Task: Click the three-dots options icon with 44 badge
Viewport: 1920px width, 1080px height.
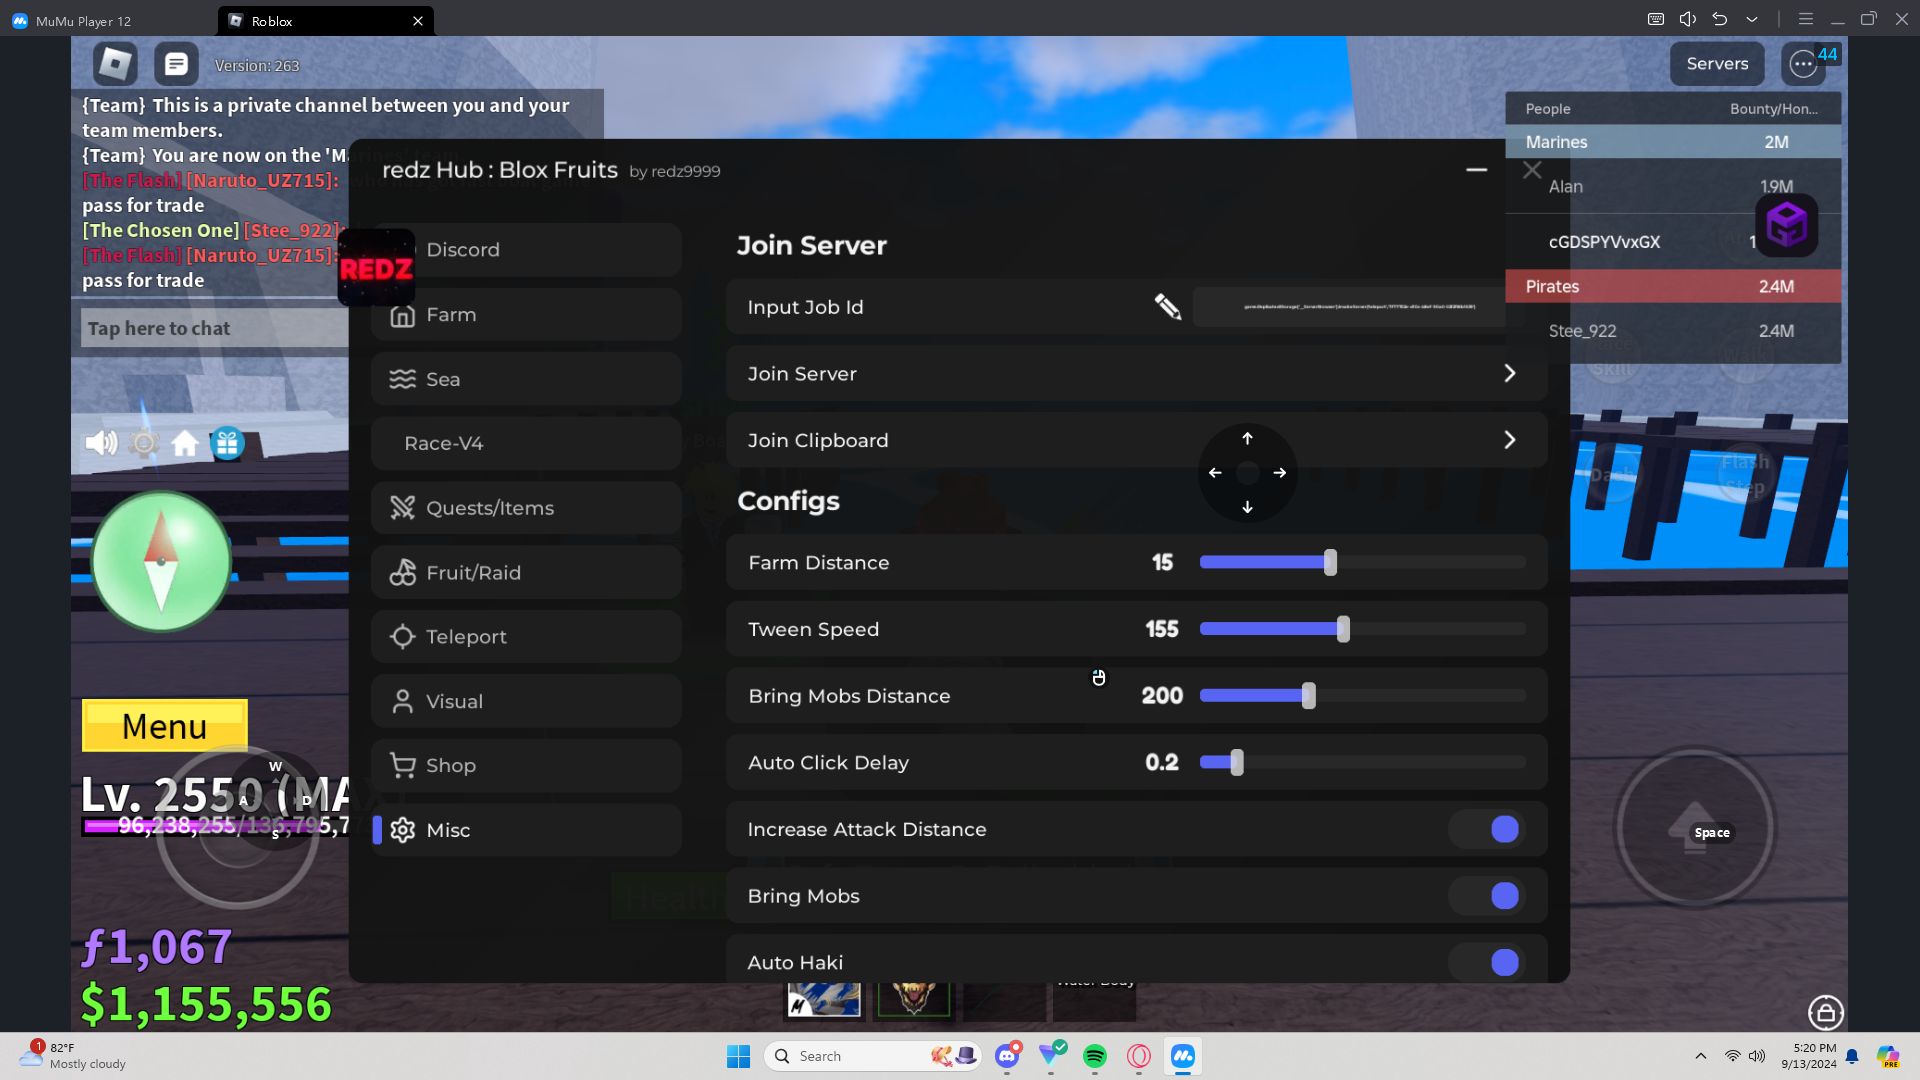Action: point(1803,64)
